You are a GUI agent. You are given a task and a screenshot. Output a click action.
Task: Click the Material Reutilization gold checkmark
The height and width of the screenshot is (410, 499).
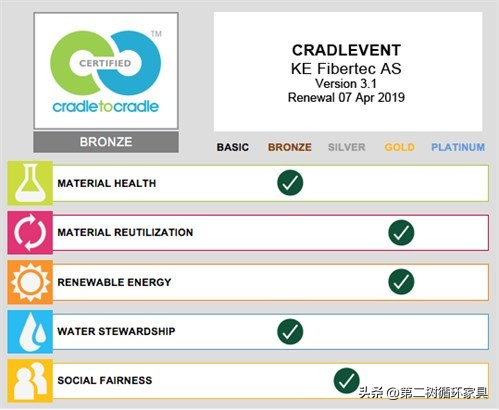point(401,233)
